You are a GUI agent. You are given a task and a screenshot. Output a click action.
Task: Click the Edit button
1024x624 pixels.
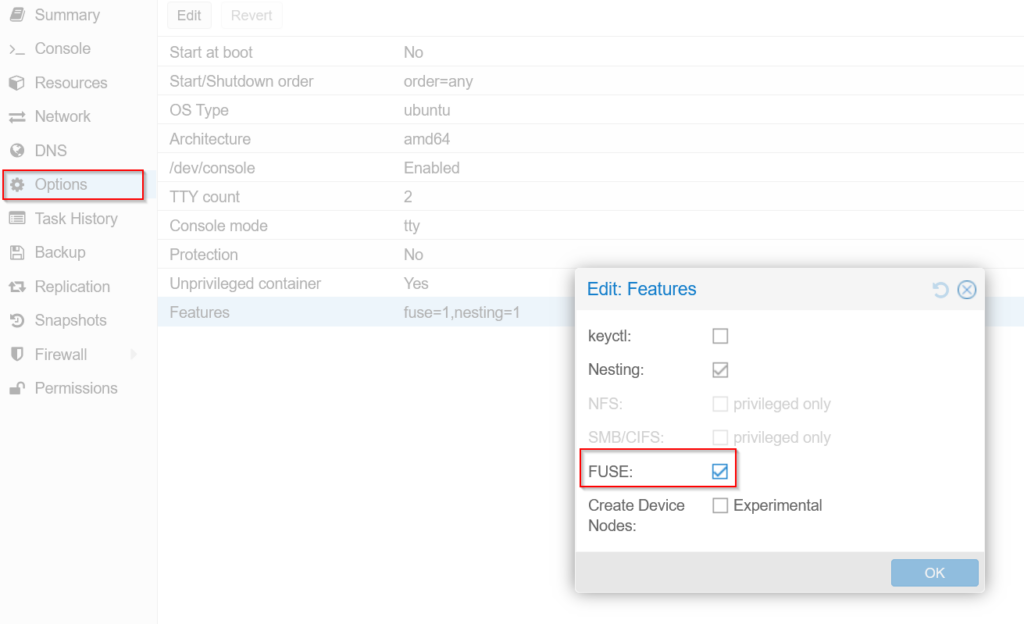(x=189, y=16)
